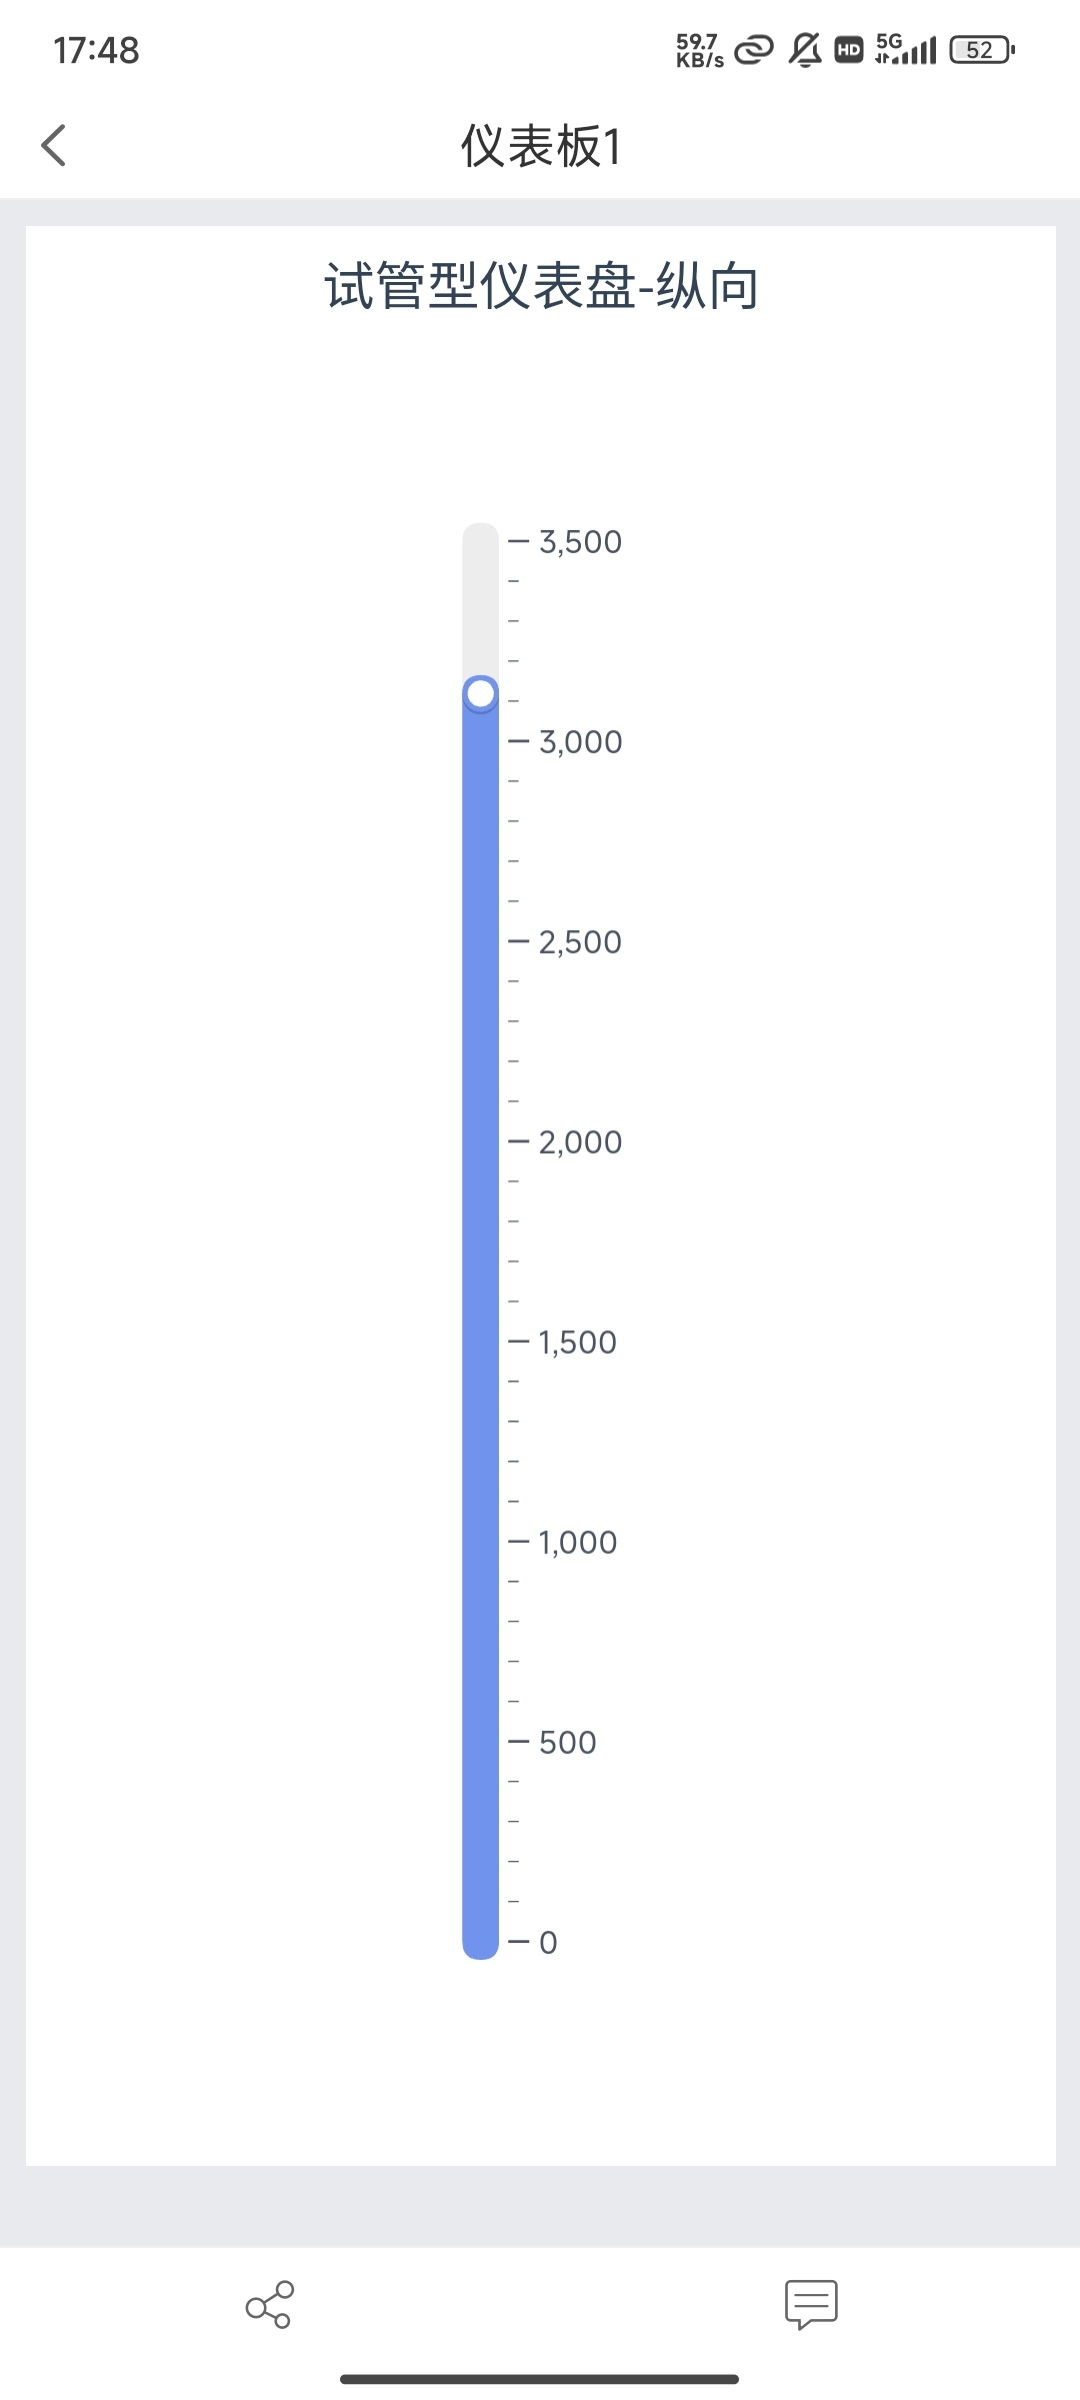
Task: Click the white gauge slider handle
Action: pyautogui.click(x=481, y=693)
